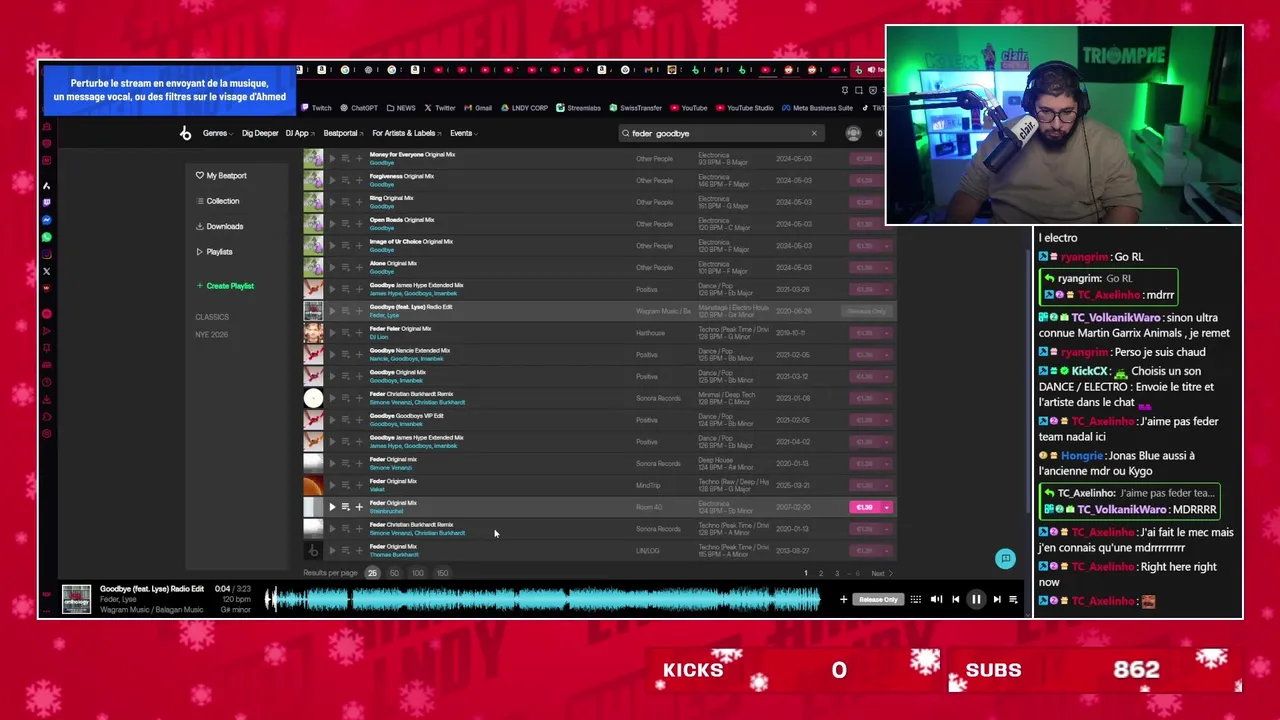Open WhatsApp in the browser sidebar
Viewport: 1280px width, 720px height.
(x=47, y=237)
